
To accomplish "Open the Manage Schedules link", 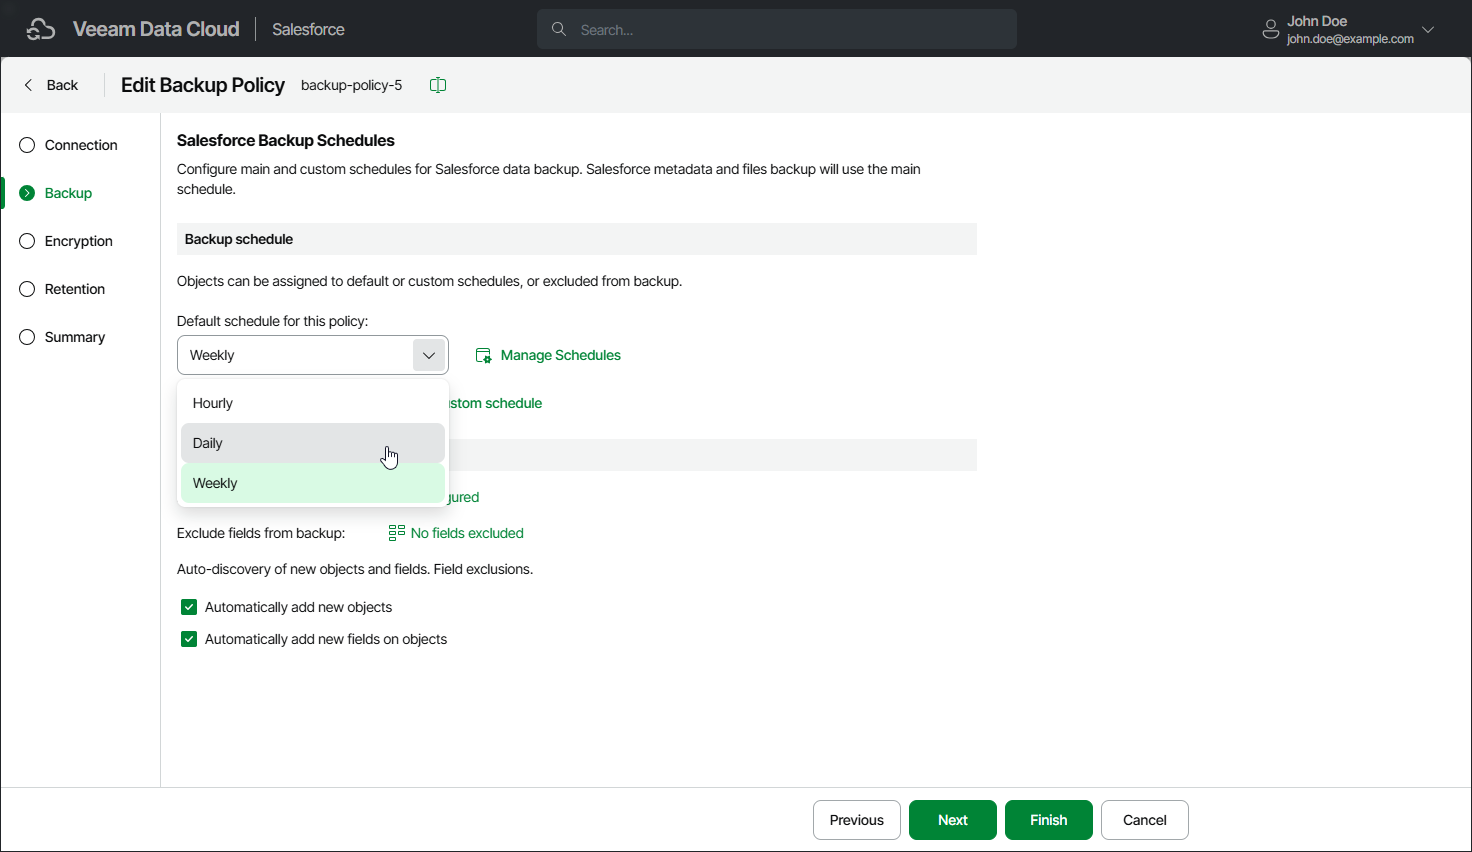I will [561, 355].
